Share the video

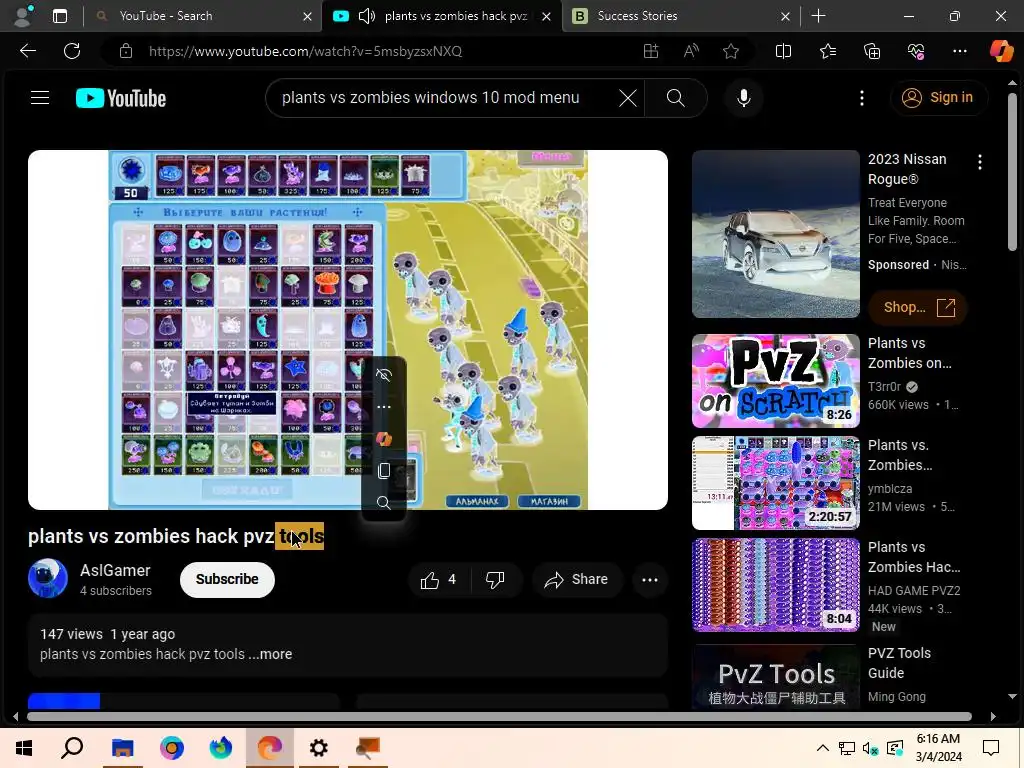click(577, 579)
